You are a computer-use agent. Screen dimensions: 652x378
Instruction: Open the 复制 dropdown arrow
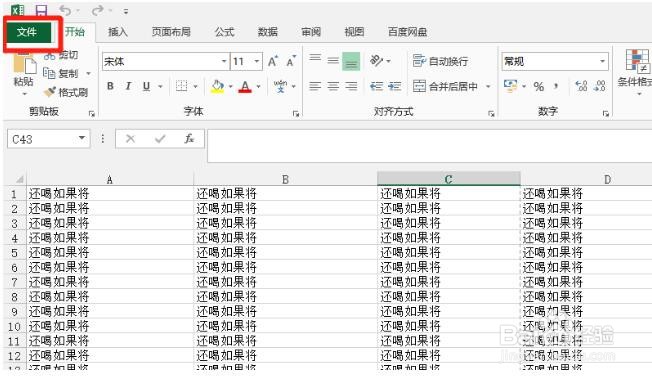89,74
